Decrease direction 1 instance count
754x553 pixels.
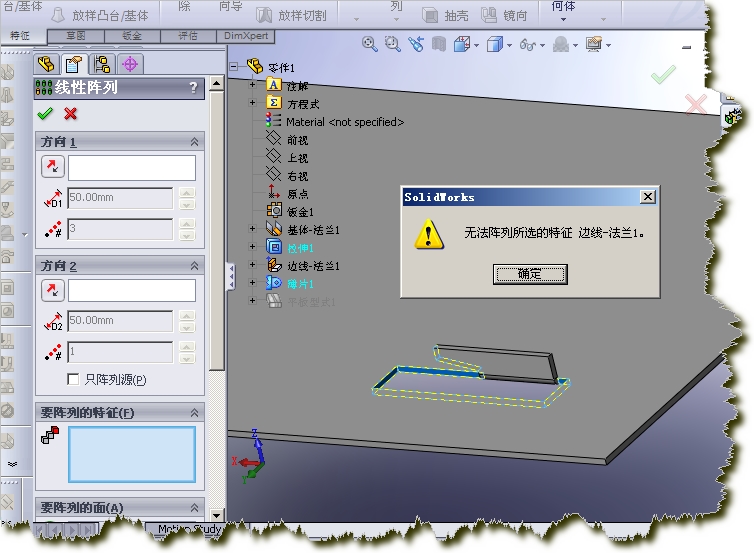click(187, 235)
